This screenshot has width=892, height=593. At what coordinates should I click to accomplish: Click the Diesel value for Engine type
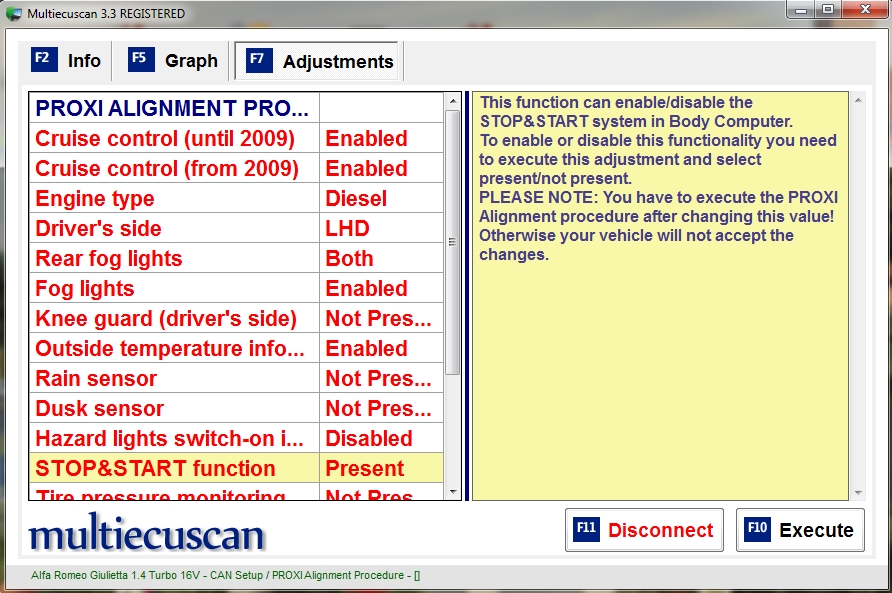[381, 198]
